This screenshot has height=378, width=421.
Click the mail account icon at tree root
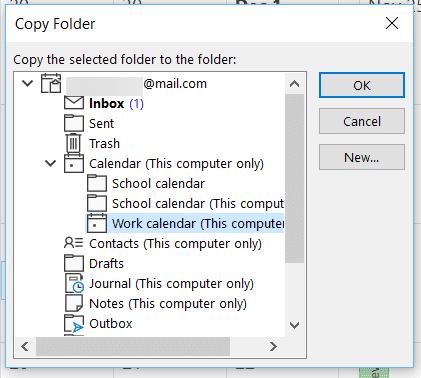tap(51, 83)
